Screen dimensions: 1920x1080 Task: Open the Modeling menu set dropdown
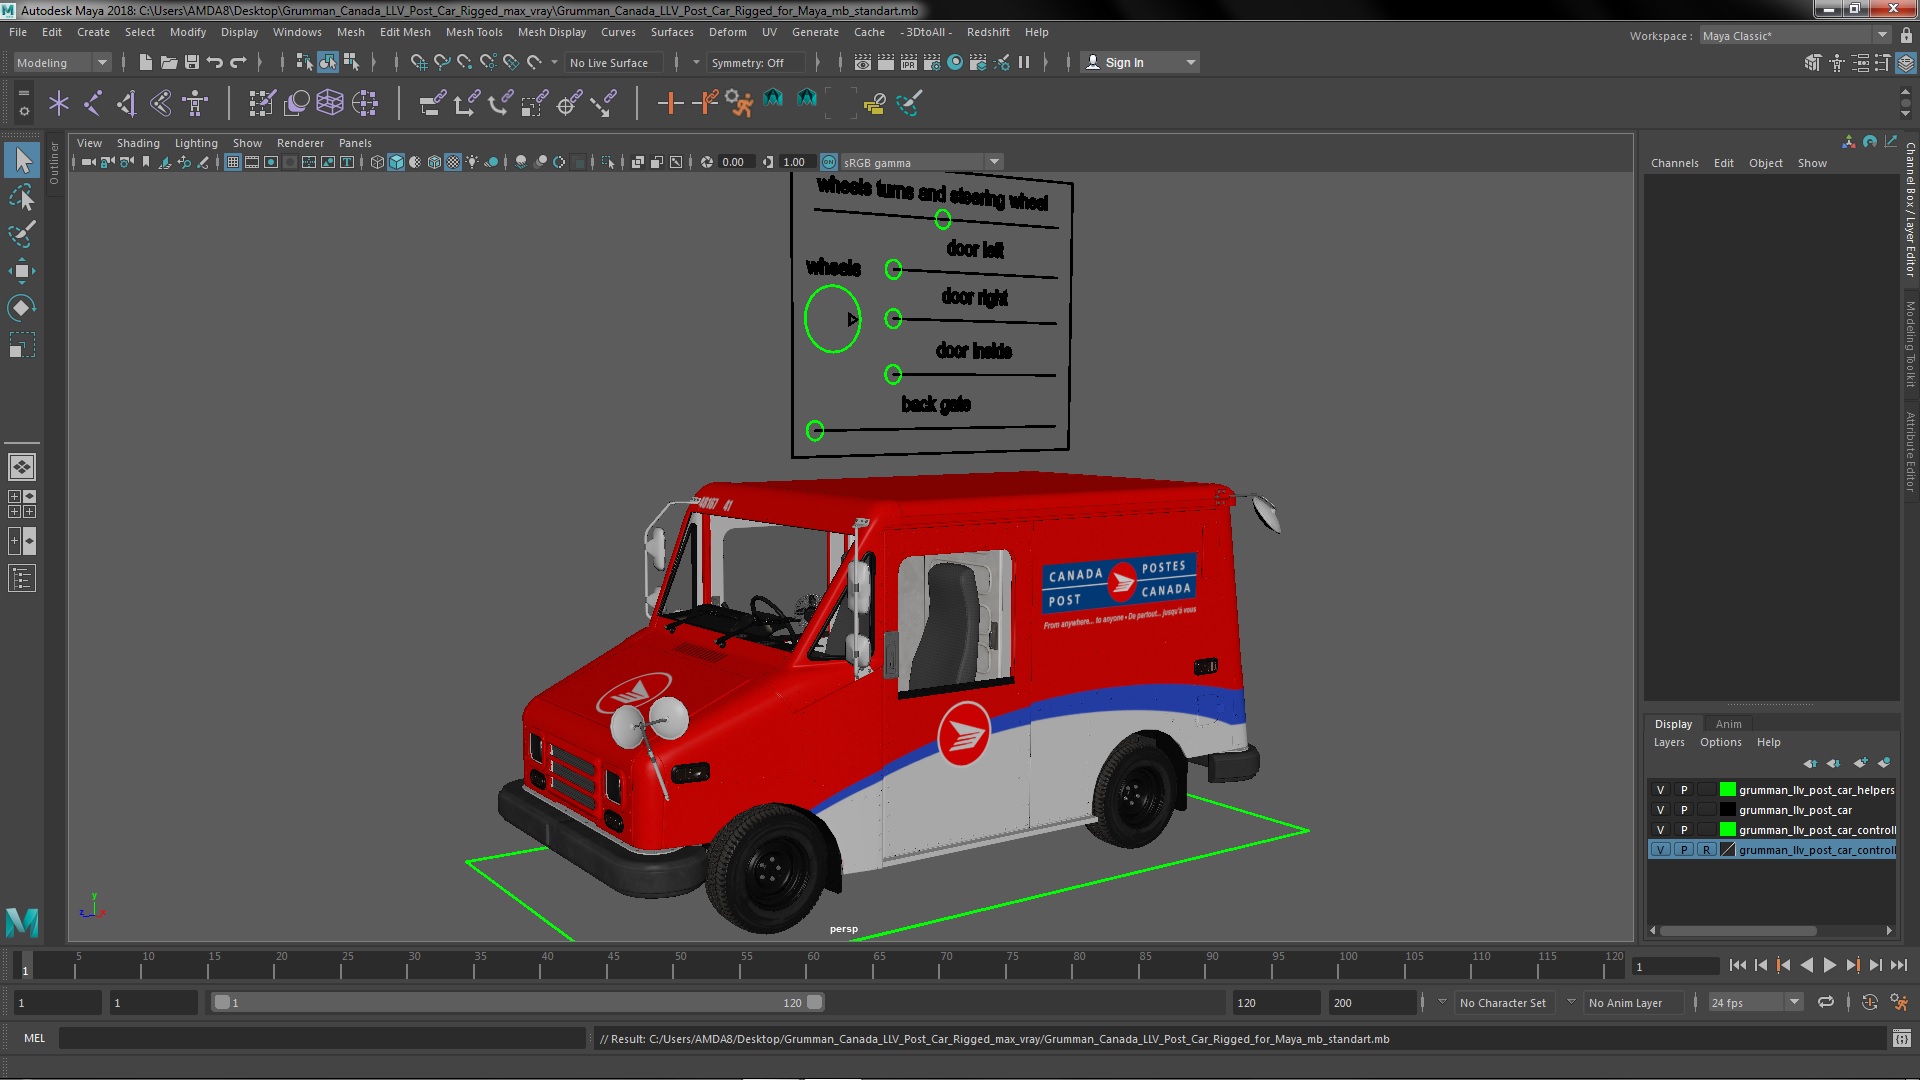click(62, 63)
